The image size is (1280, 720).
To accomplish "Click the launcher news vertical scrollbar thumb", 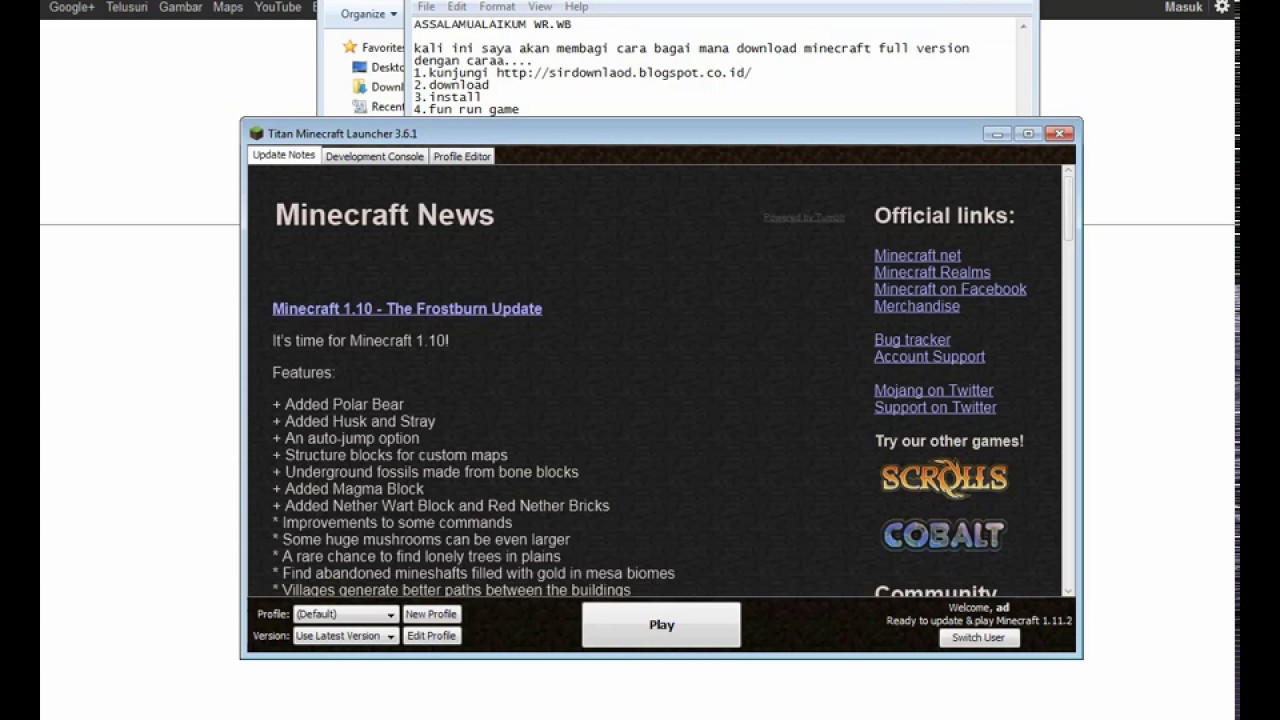I will [1068, 210].
